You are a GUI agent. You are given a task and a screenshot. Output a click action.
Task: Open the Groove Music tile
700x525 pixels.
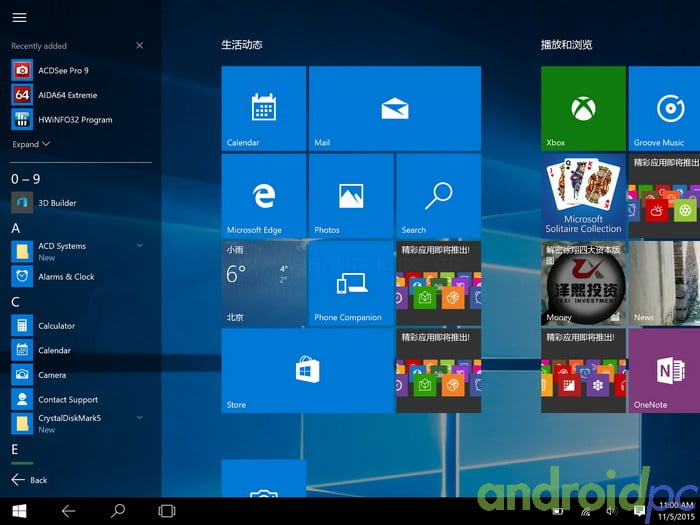point(664,108)
